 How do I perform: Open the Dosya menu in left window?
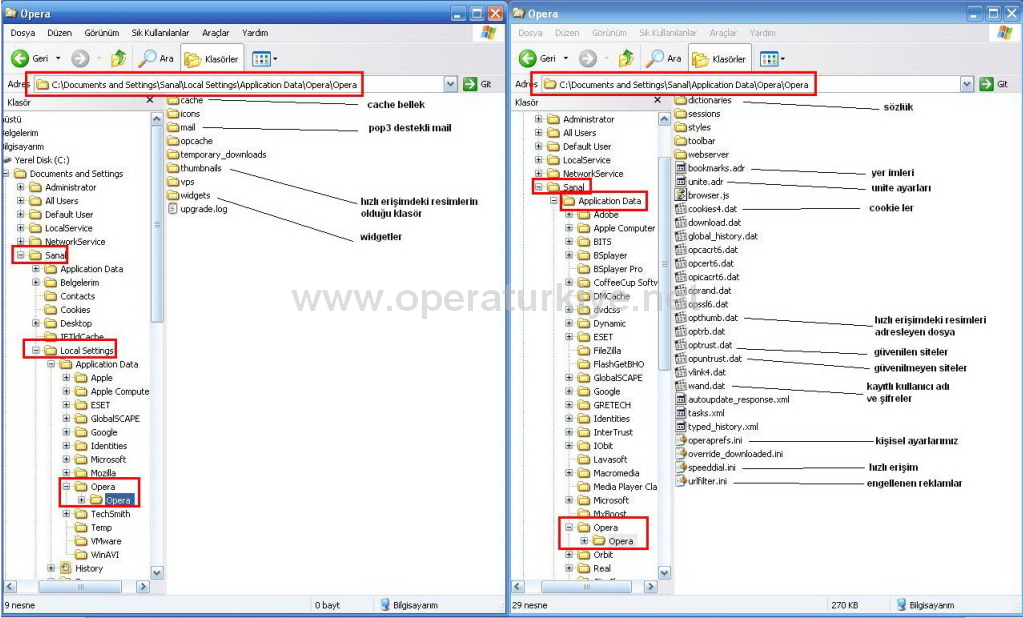(22, 33)
